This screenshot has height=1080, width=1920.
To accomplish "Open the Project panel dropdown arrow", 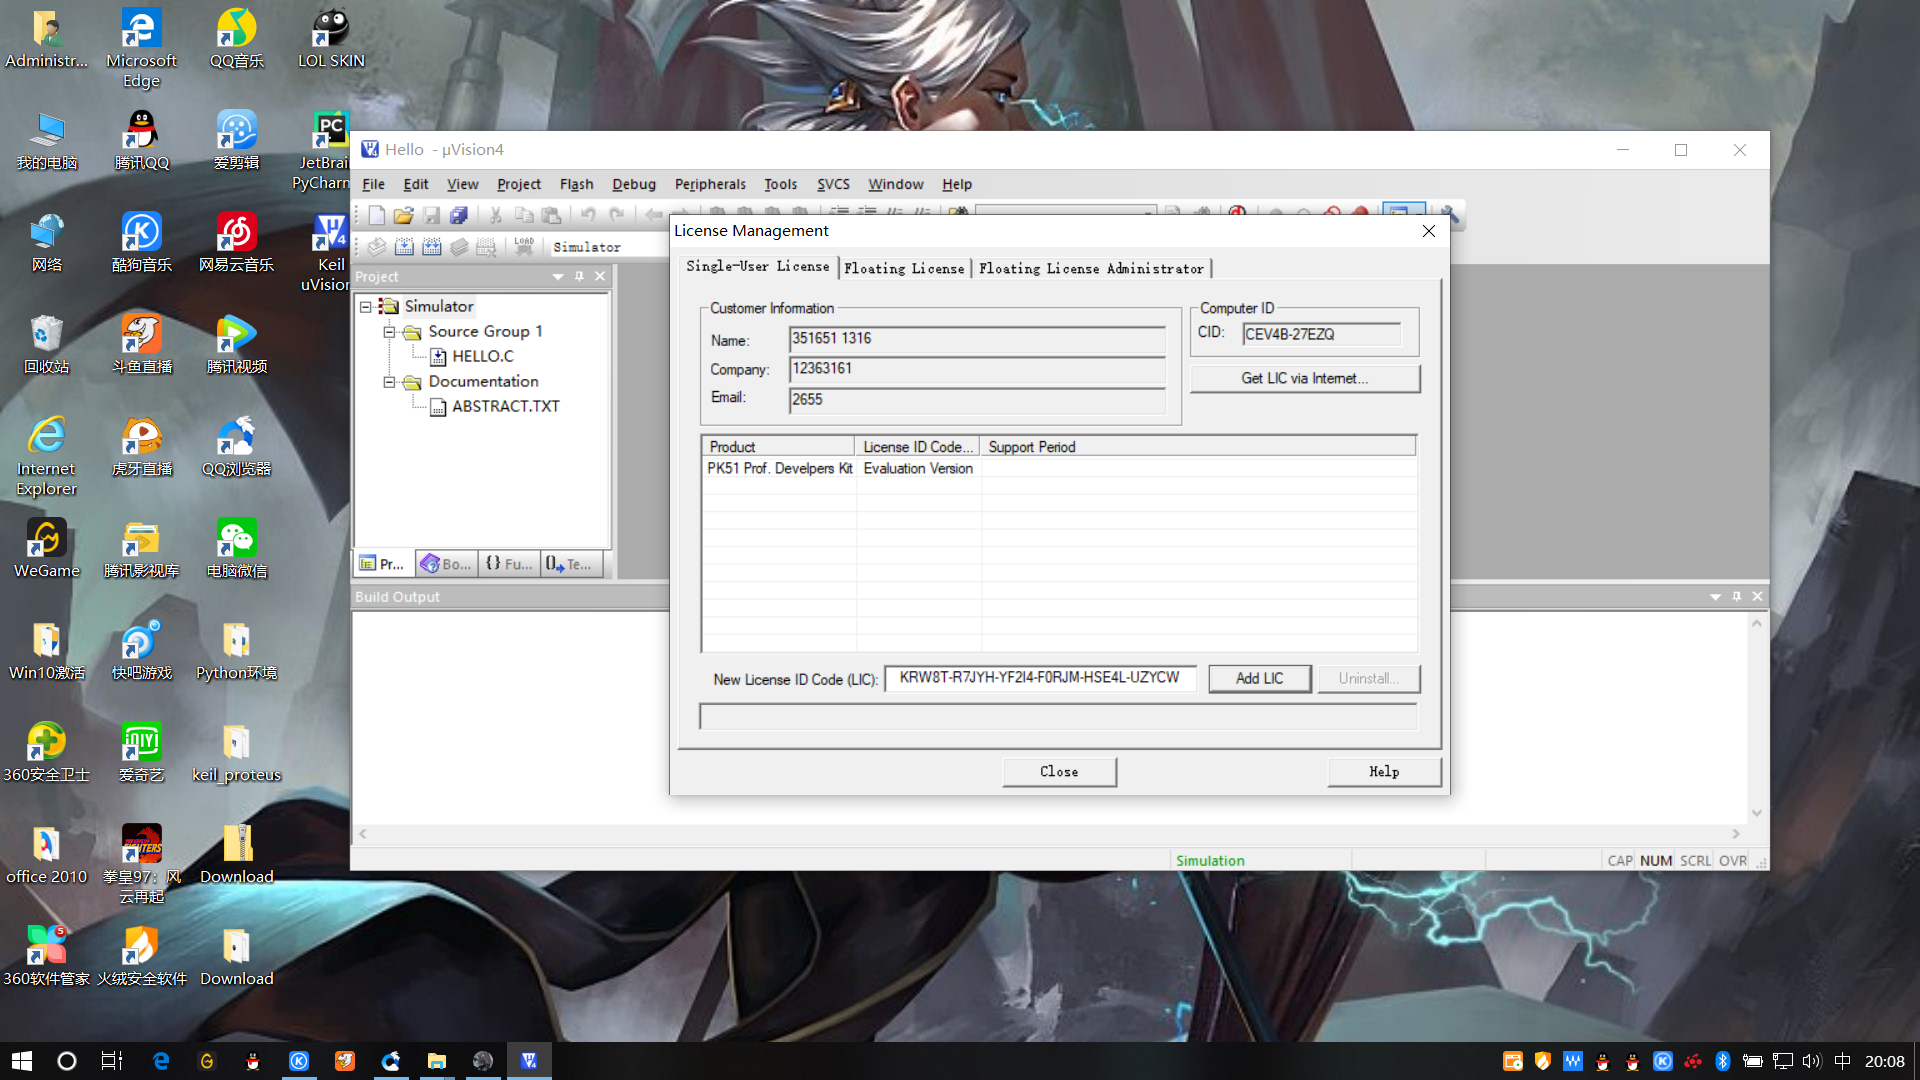I will point(558,277).
